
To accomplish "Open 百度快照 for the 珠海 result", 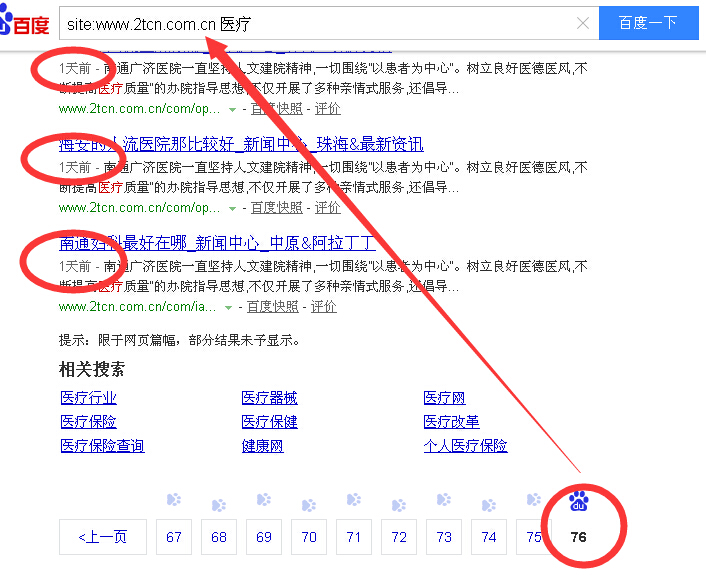I will (x=276, y=208).
